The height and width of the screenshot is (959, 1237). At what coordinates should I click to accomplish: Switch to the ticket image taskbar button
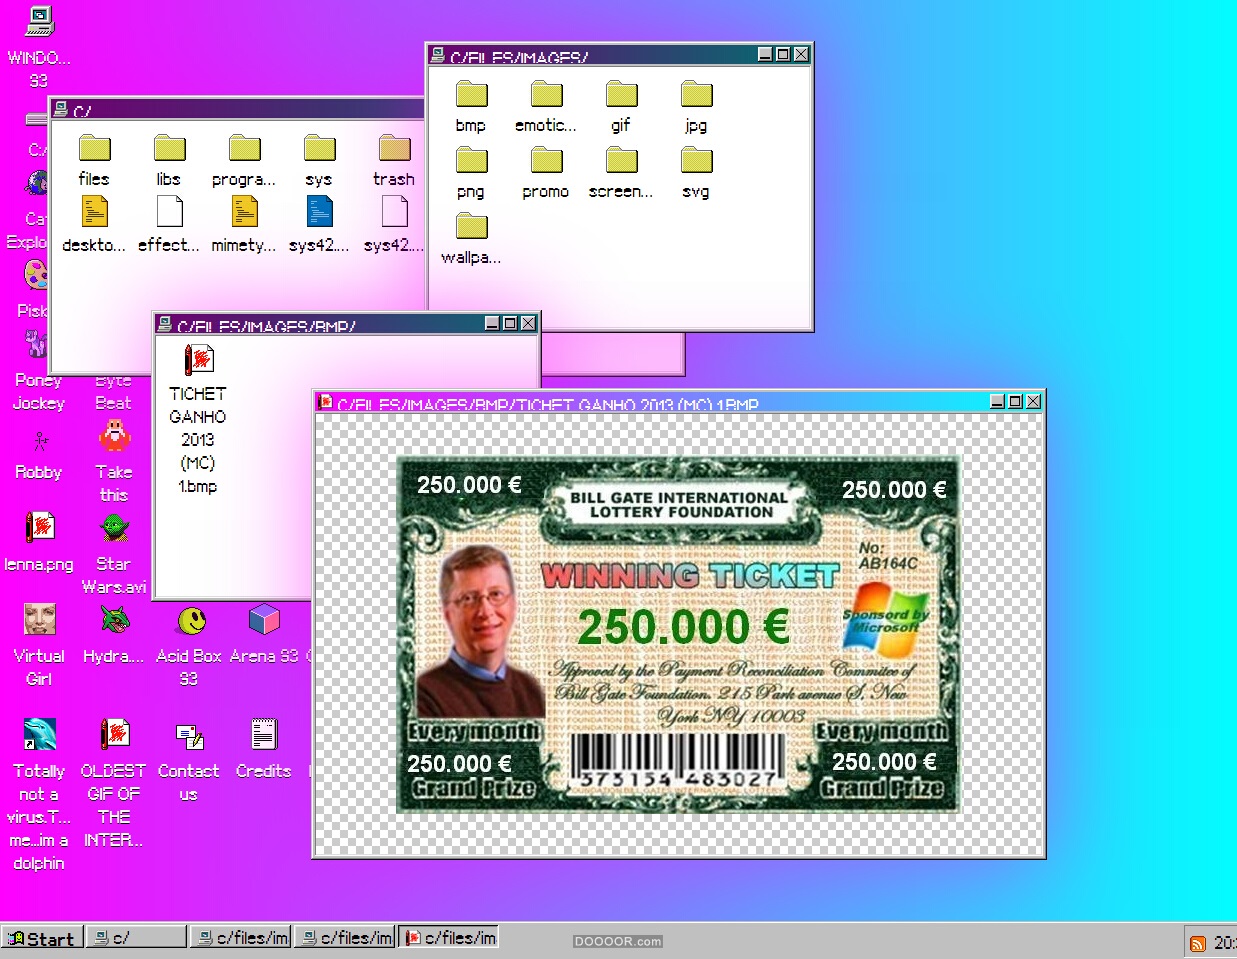[448, 937]
